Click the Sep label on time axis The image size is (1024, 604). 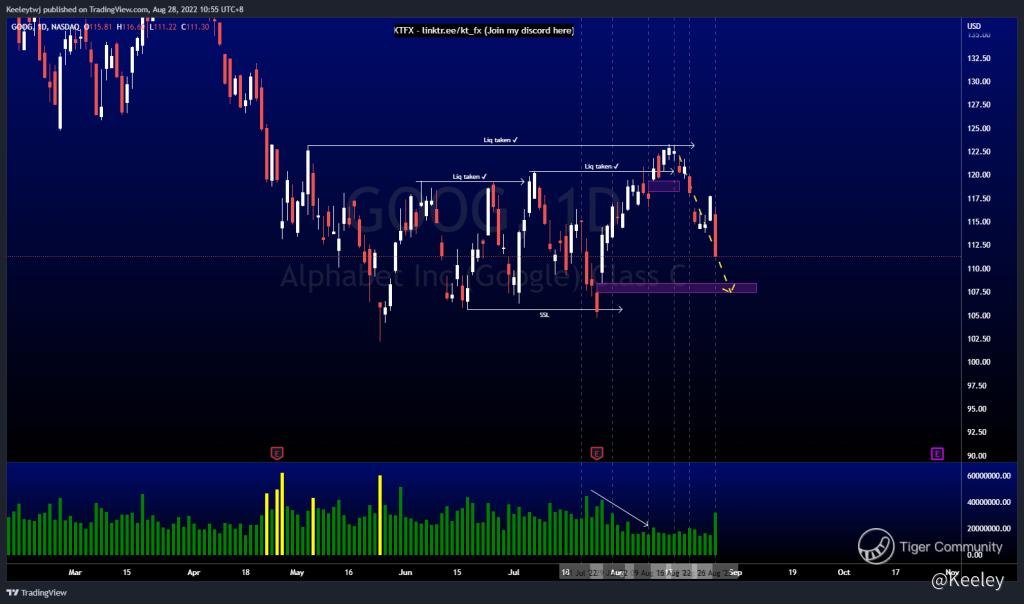[735, 572]
